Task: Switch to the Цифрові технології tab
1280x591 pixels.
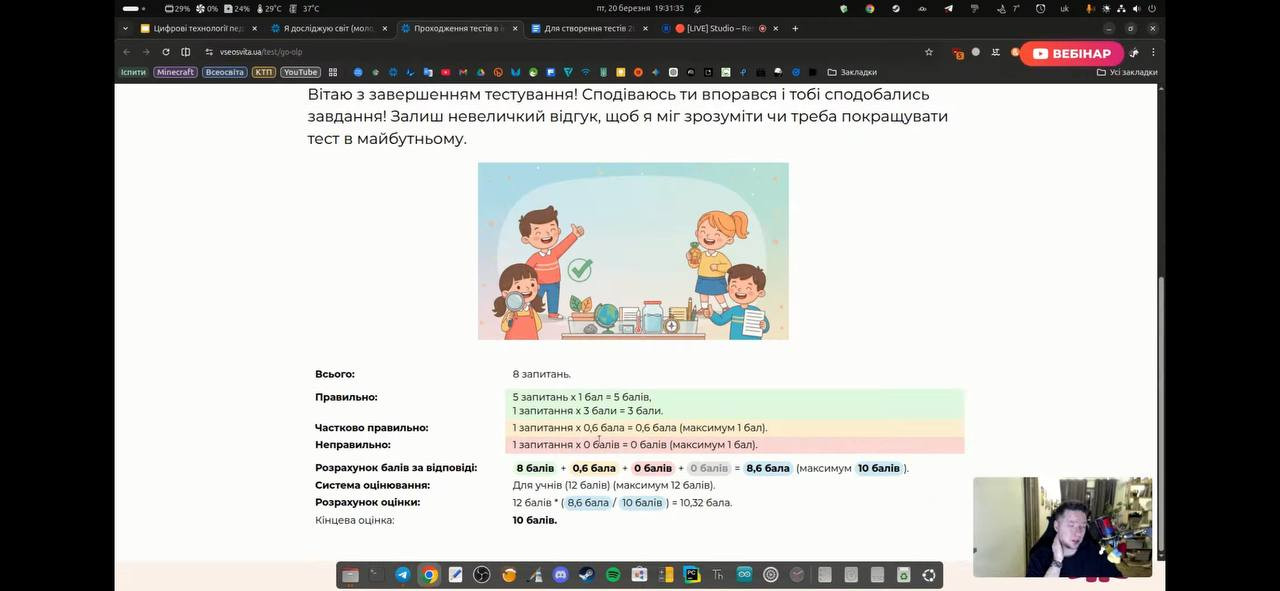Action: coord(192,29)
